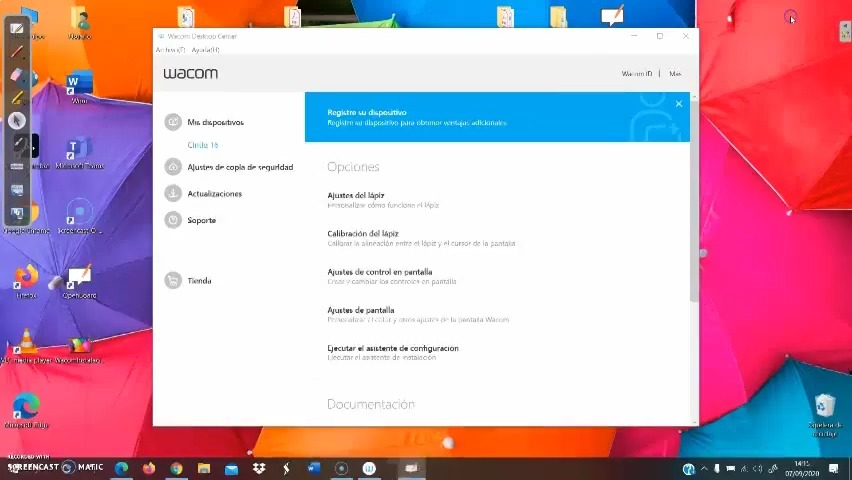Screen dimensions: 852x480
Task: Select the arrow pointer tool in floating palette
Action: [x=17, y=120]
